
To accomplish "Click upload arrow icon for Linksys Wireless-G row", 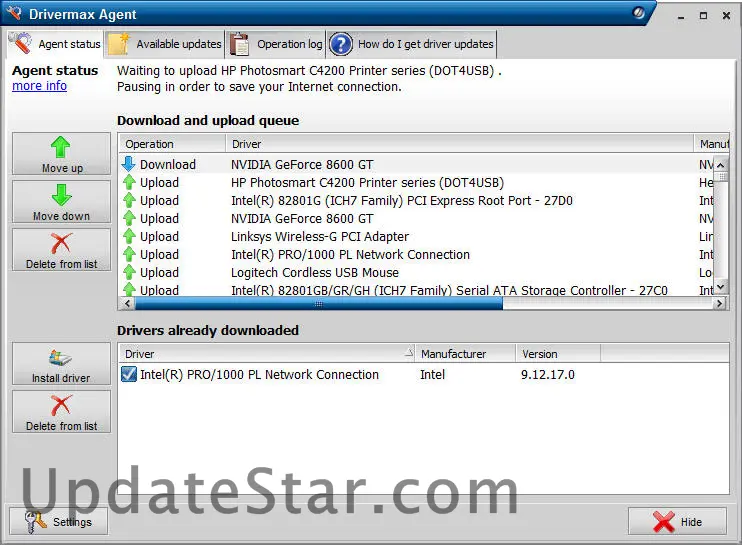I will 129,236.
